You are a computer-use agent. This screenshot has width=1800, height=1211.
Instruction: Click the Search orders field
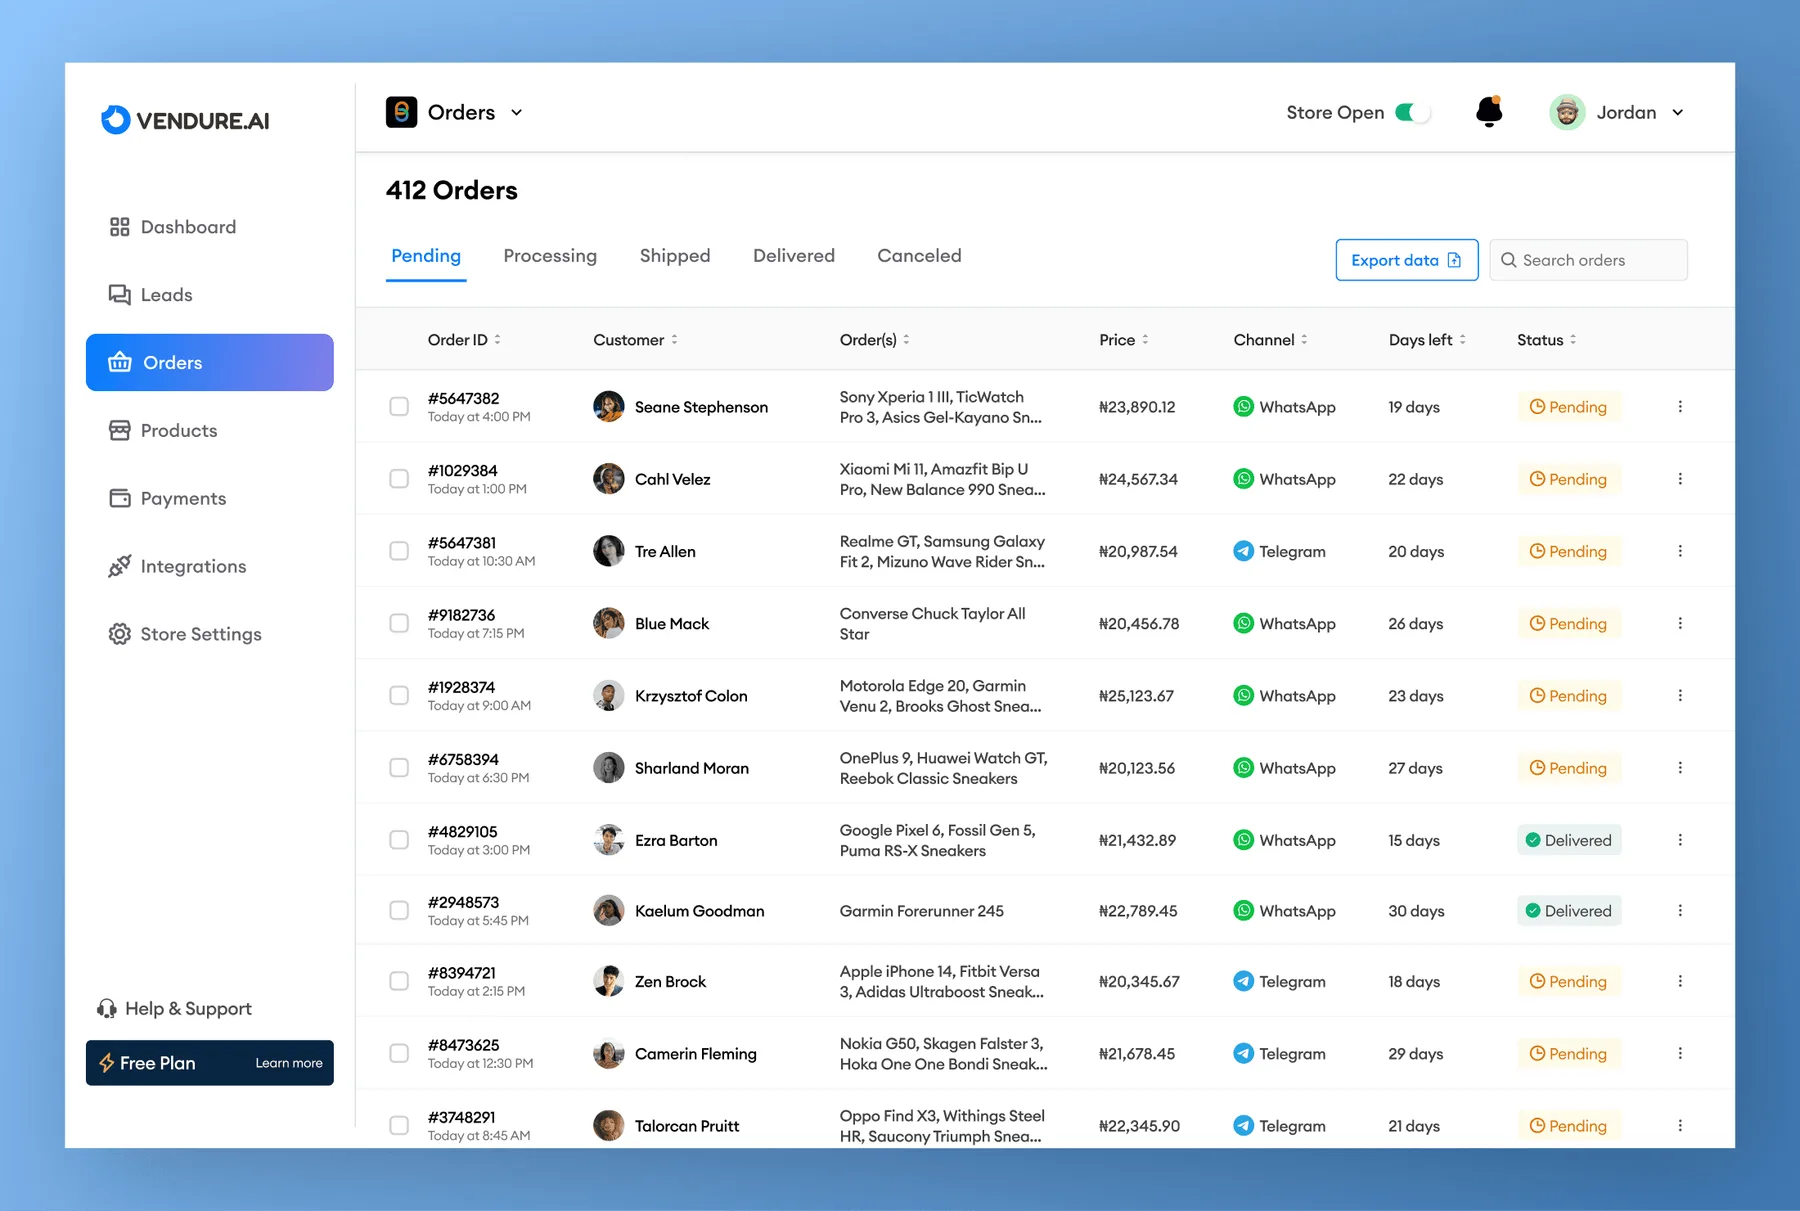pyautogui.click(x=1588, y=260)
